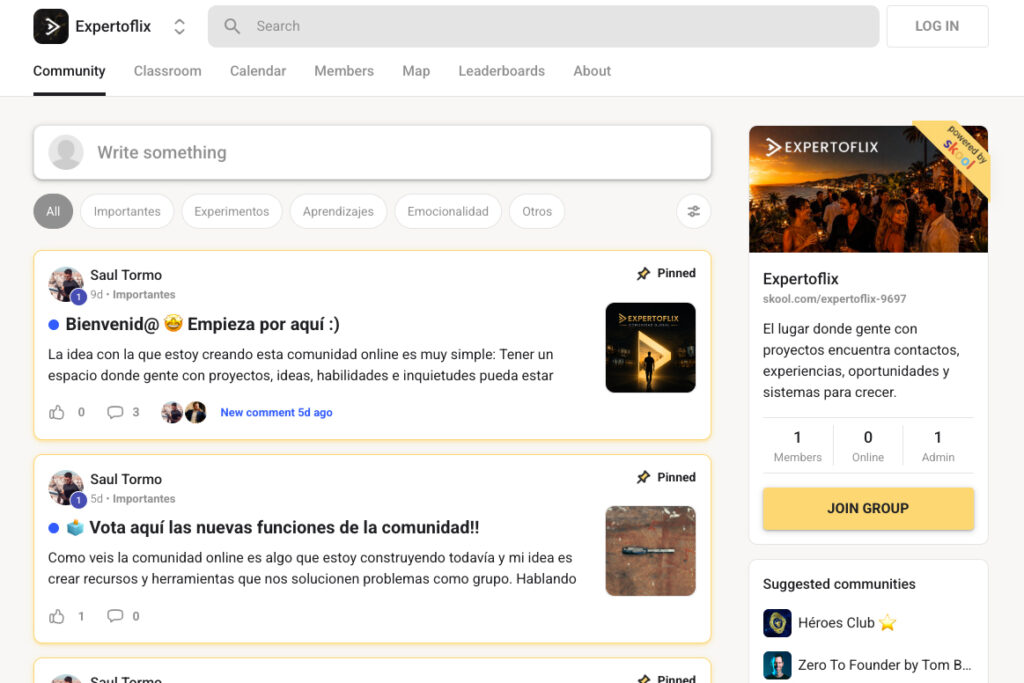View the Leaderboards tab
1024x683 pixels.
coord(502,71)
